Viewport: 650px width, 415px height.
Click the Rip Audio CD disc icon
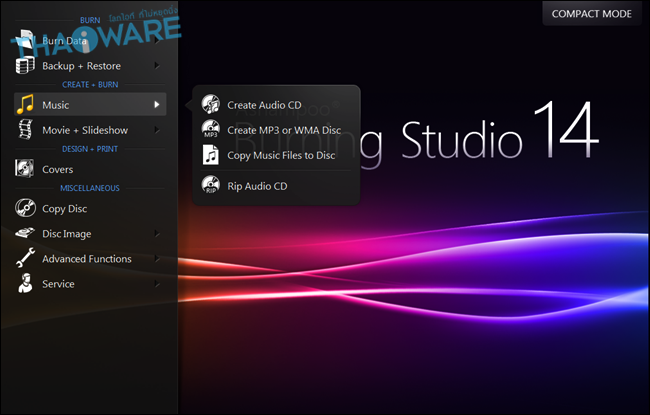[x=211, y=185]
